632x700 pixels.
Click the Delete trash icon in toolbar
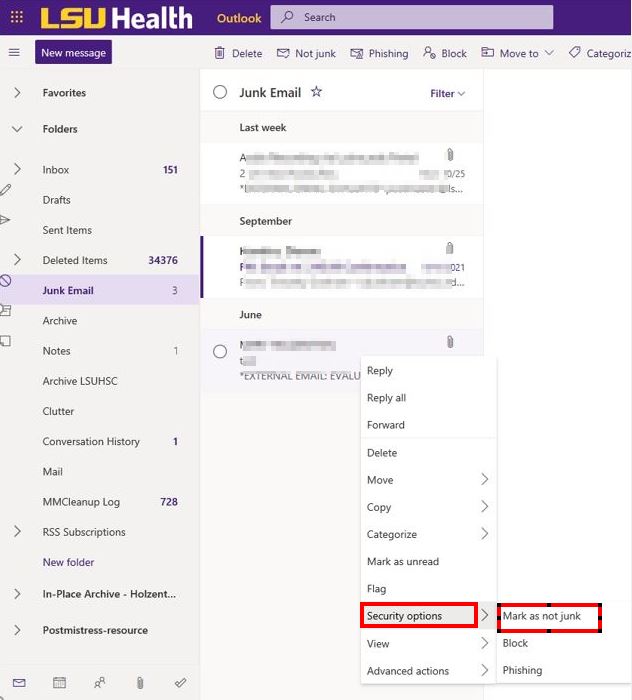pos(220,53)
